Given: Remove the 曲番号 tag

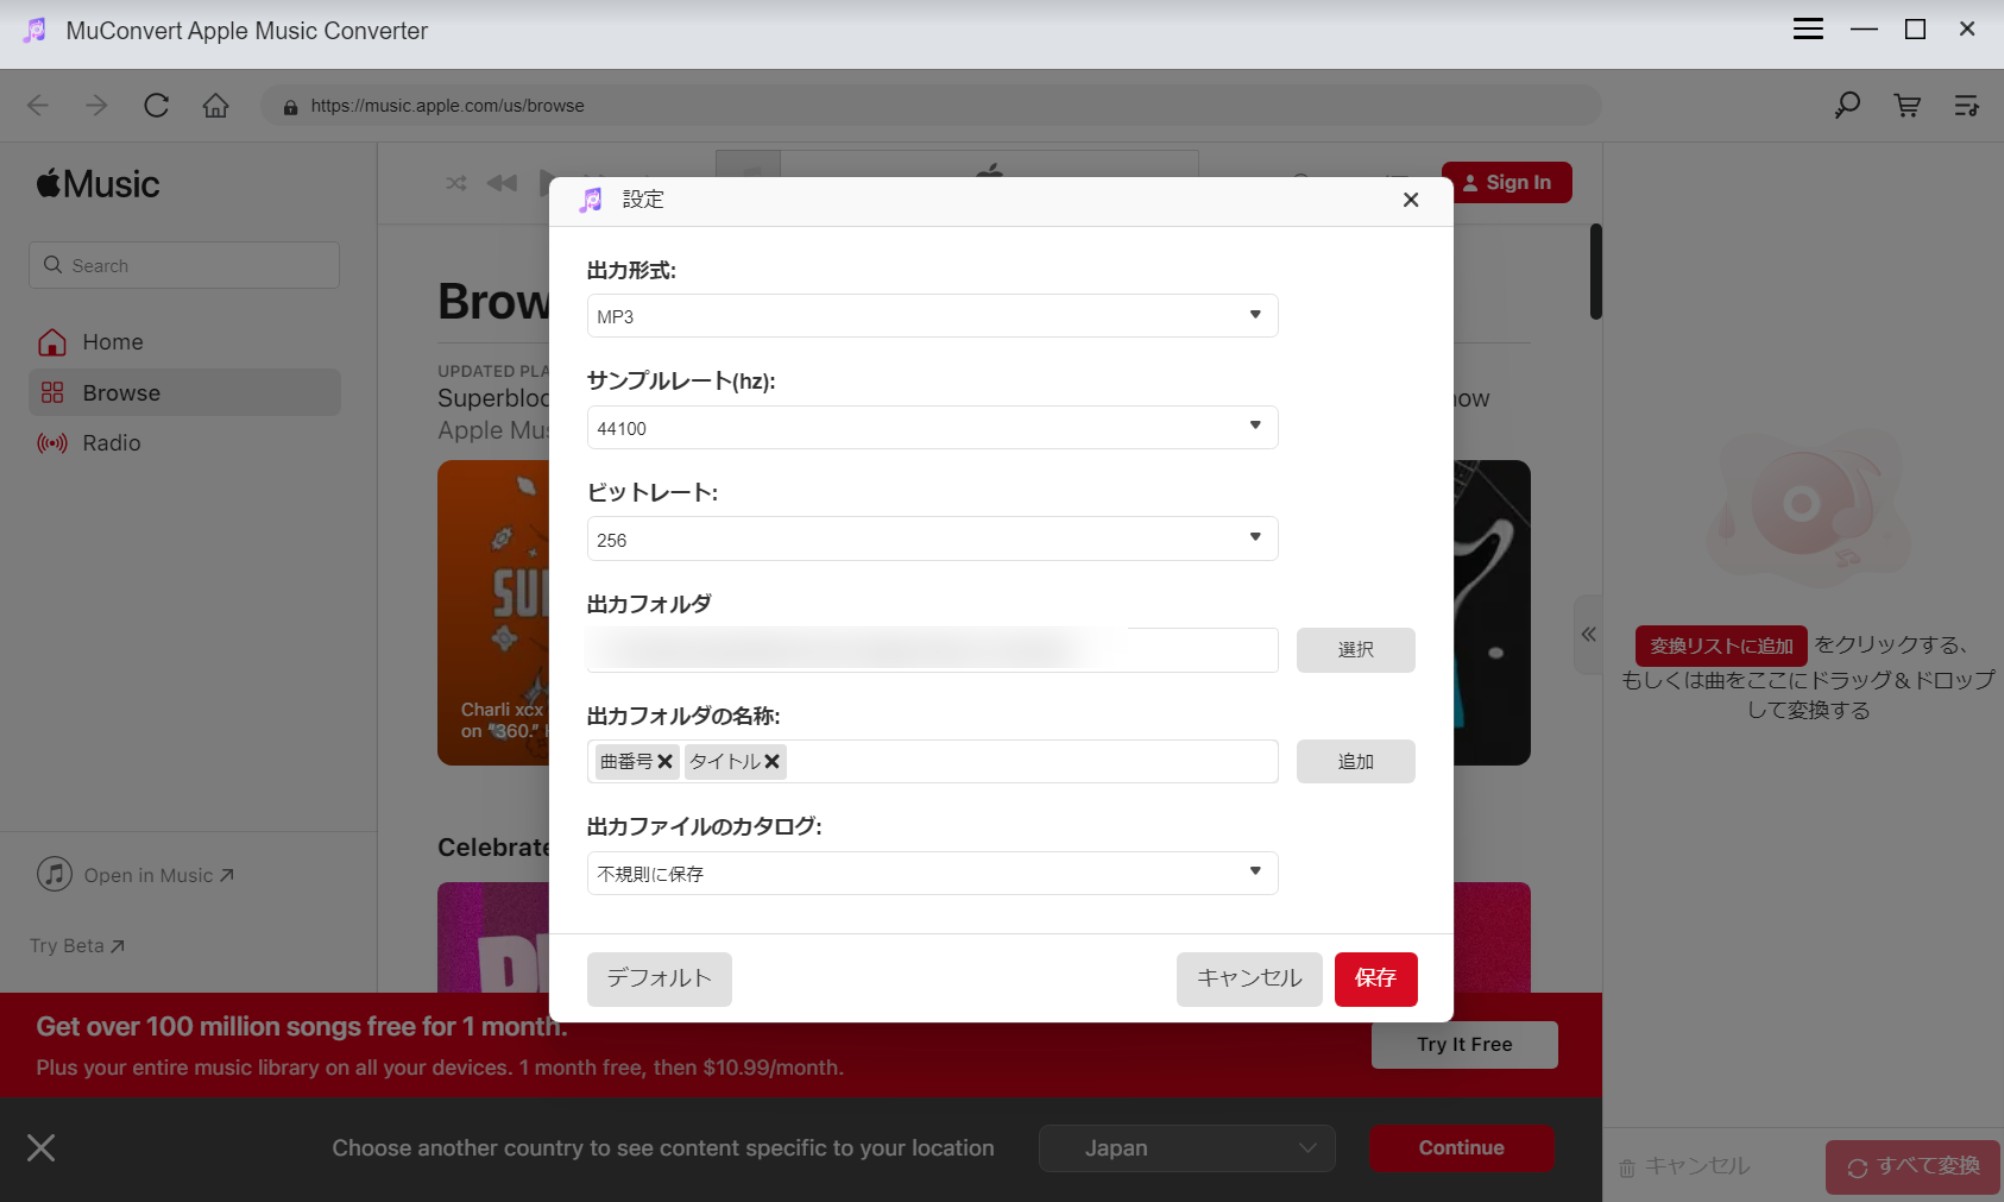Looking at the screenshot, I should (x=665, y=762).
